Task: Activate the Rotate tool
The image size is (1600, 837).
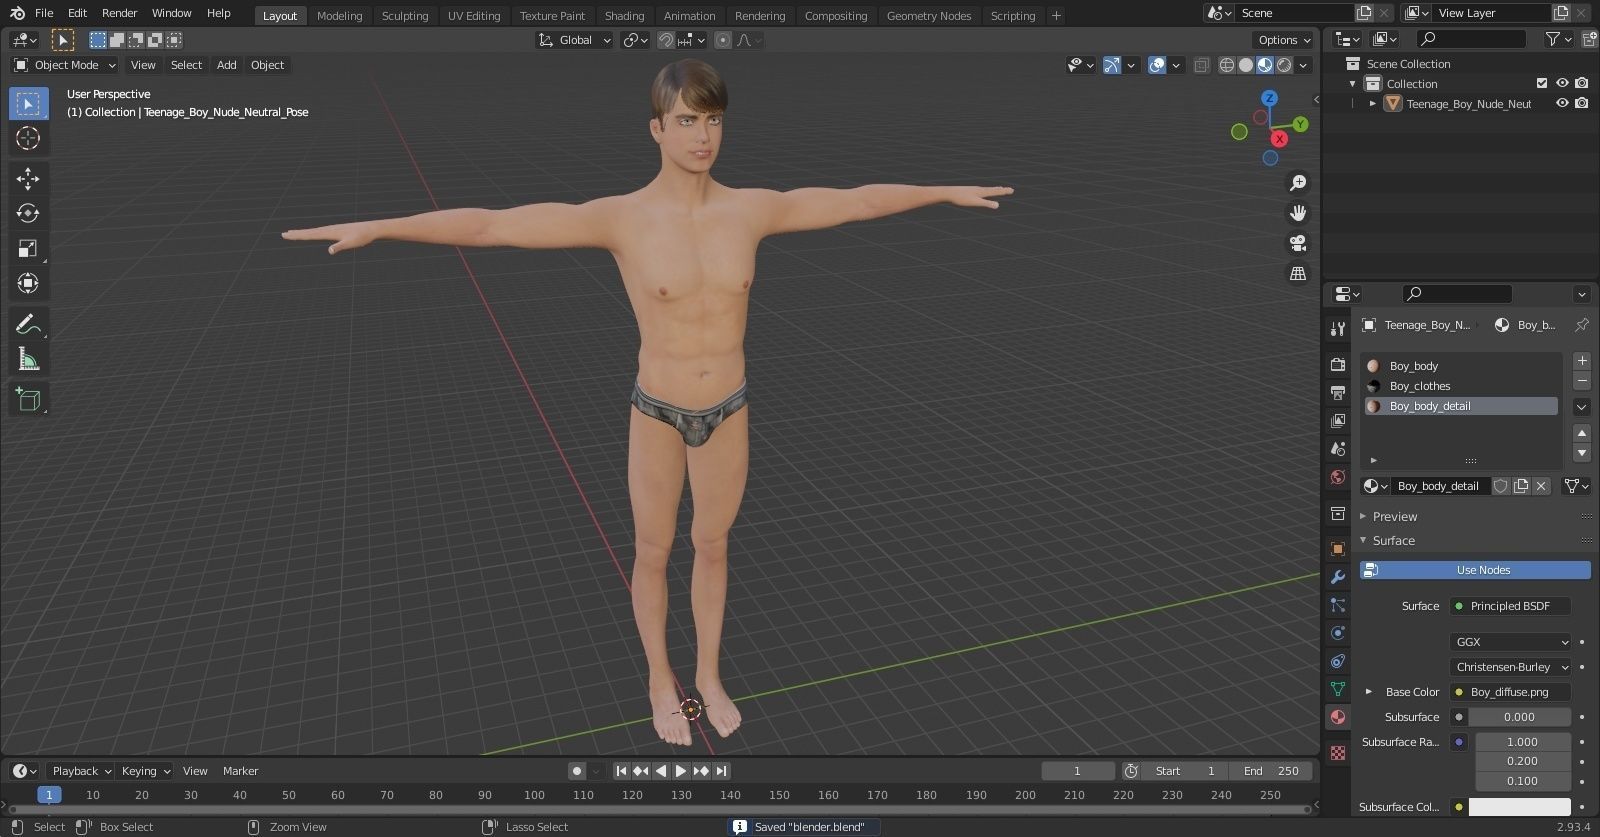Action: click(28, 213)
